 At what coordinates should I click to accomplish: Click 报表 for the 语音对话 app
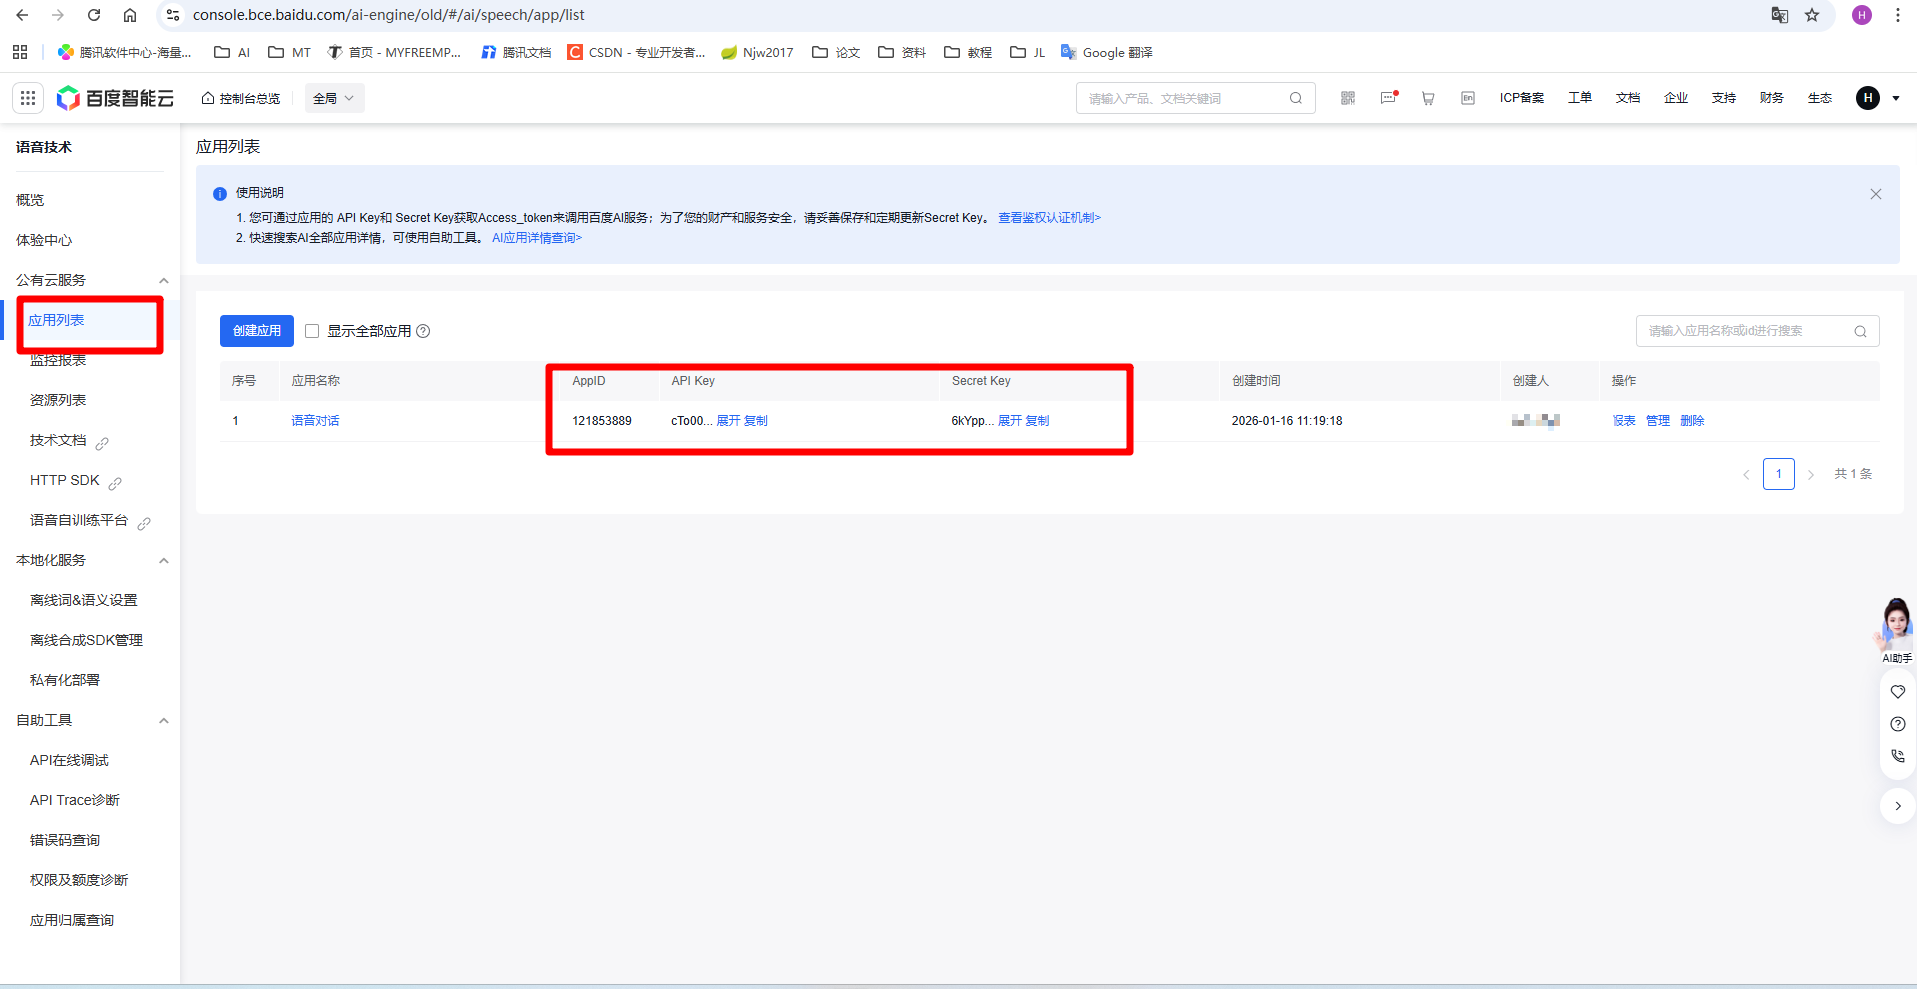pos(1624,421)
